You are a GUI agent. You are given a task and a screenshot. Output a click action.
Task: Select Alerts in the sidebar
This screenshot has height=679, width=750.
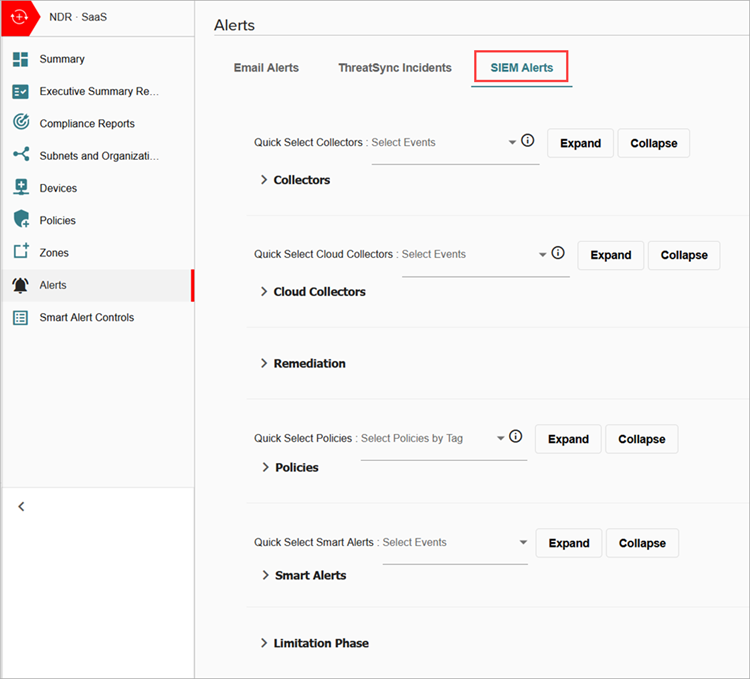(x=96, y=285)
